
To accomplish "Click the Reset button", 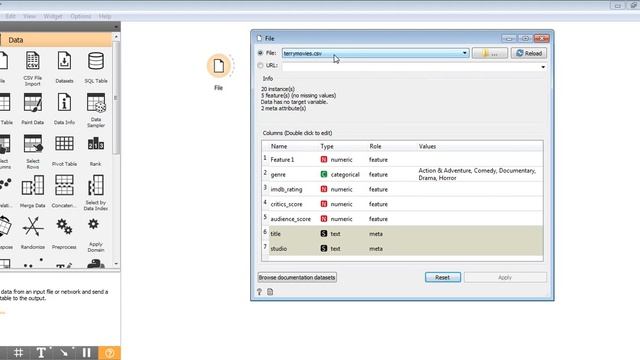I will coord(443,278).
